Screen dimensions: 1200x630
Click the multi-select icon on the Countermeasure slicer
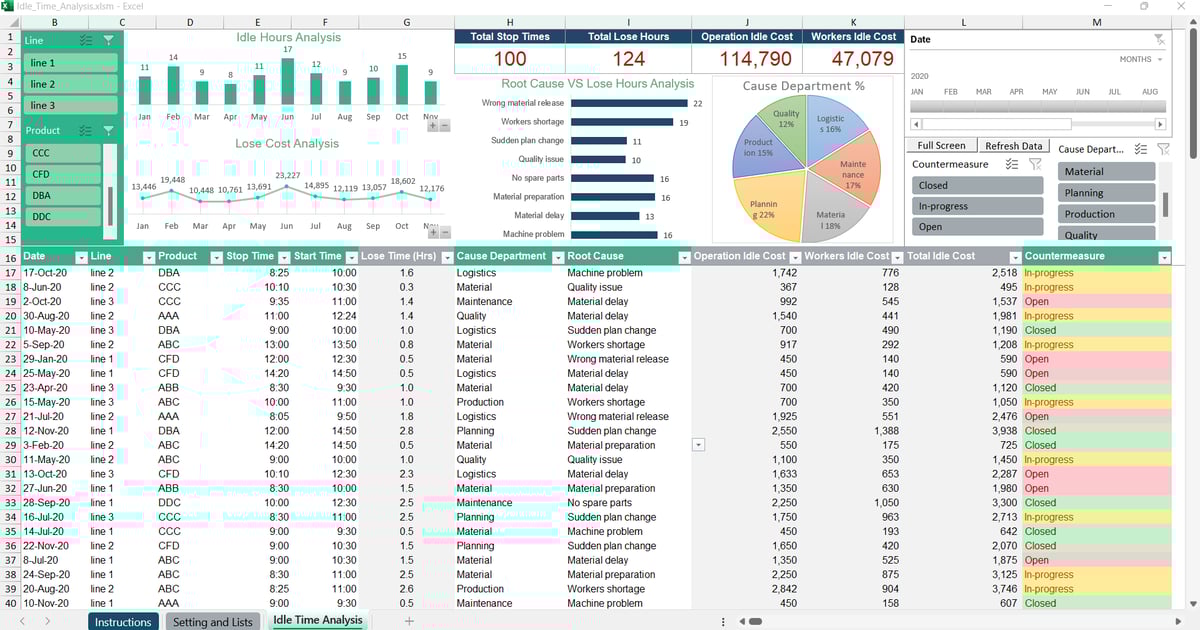[x=1014, y=164]
